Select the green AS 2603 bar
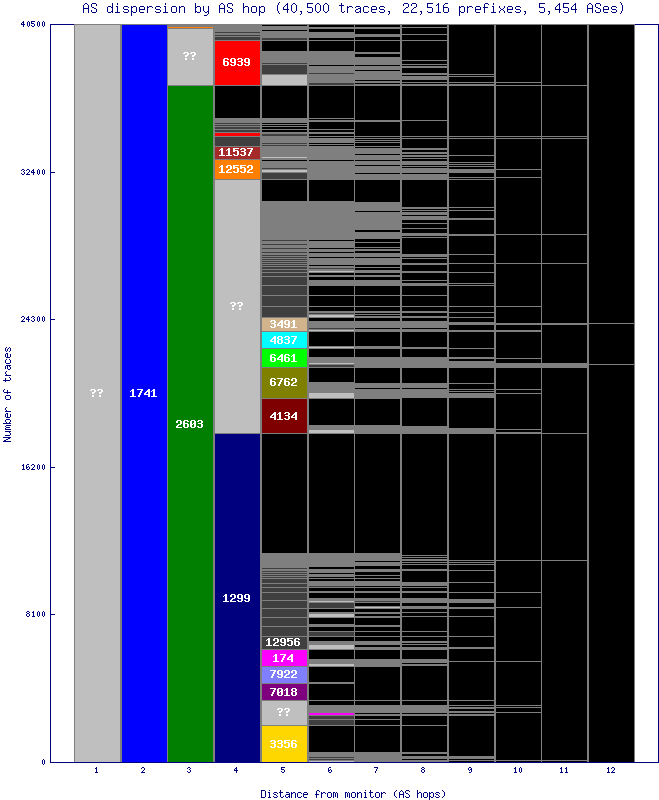The width and height of the screenshot is (659, 800). (x=190, y=423)
